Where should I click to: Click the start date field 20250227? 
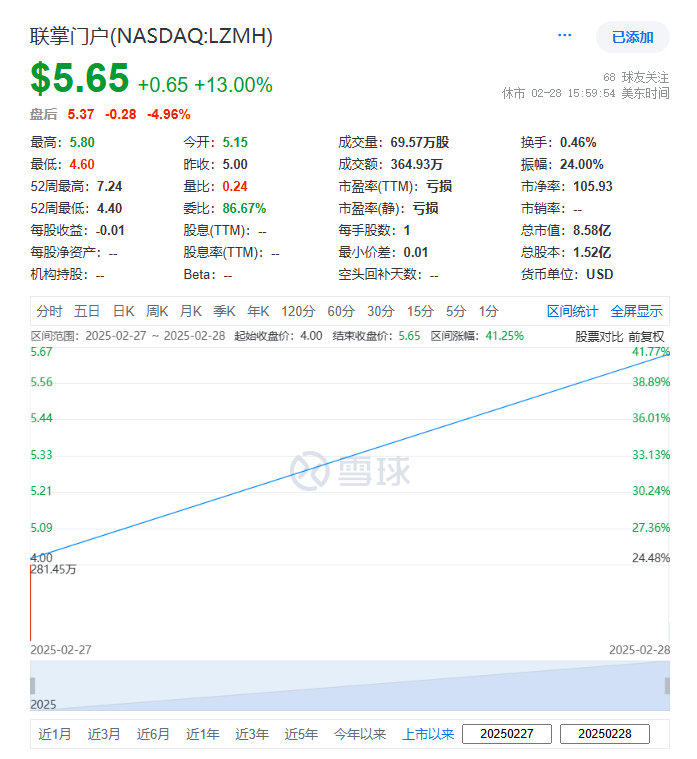point(507,734)
